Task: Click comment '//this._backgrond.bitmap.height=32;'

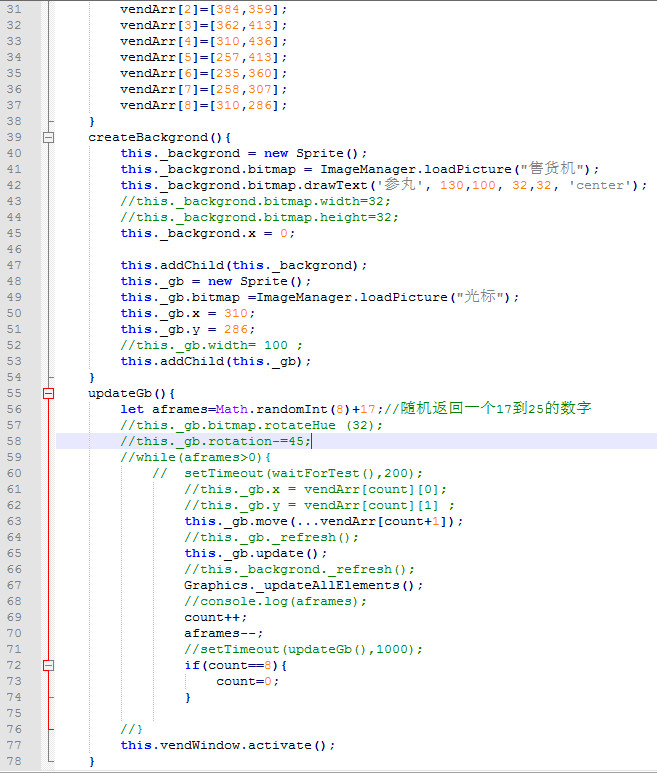Action: [x=259, y=217]
